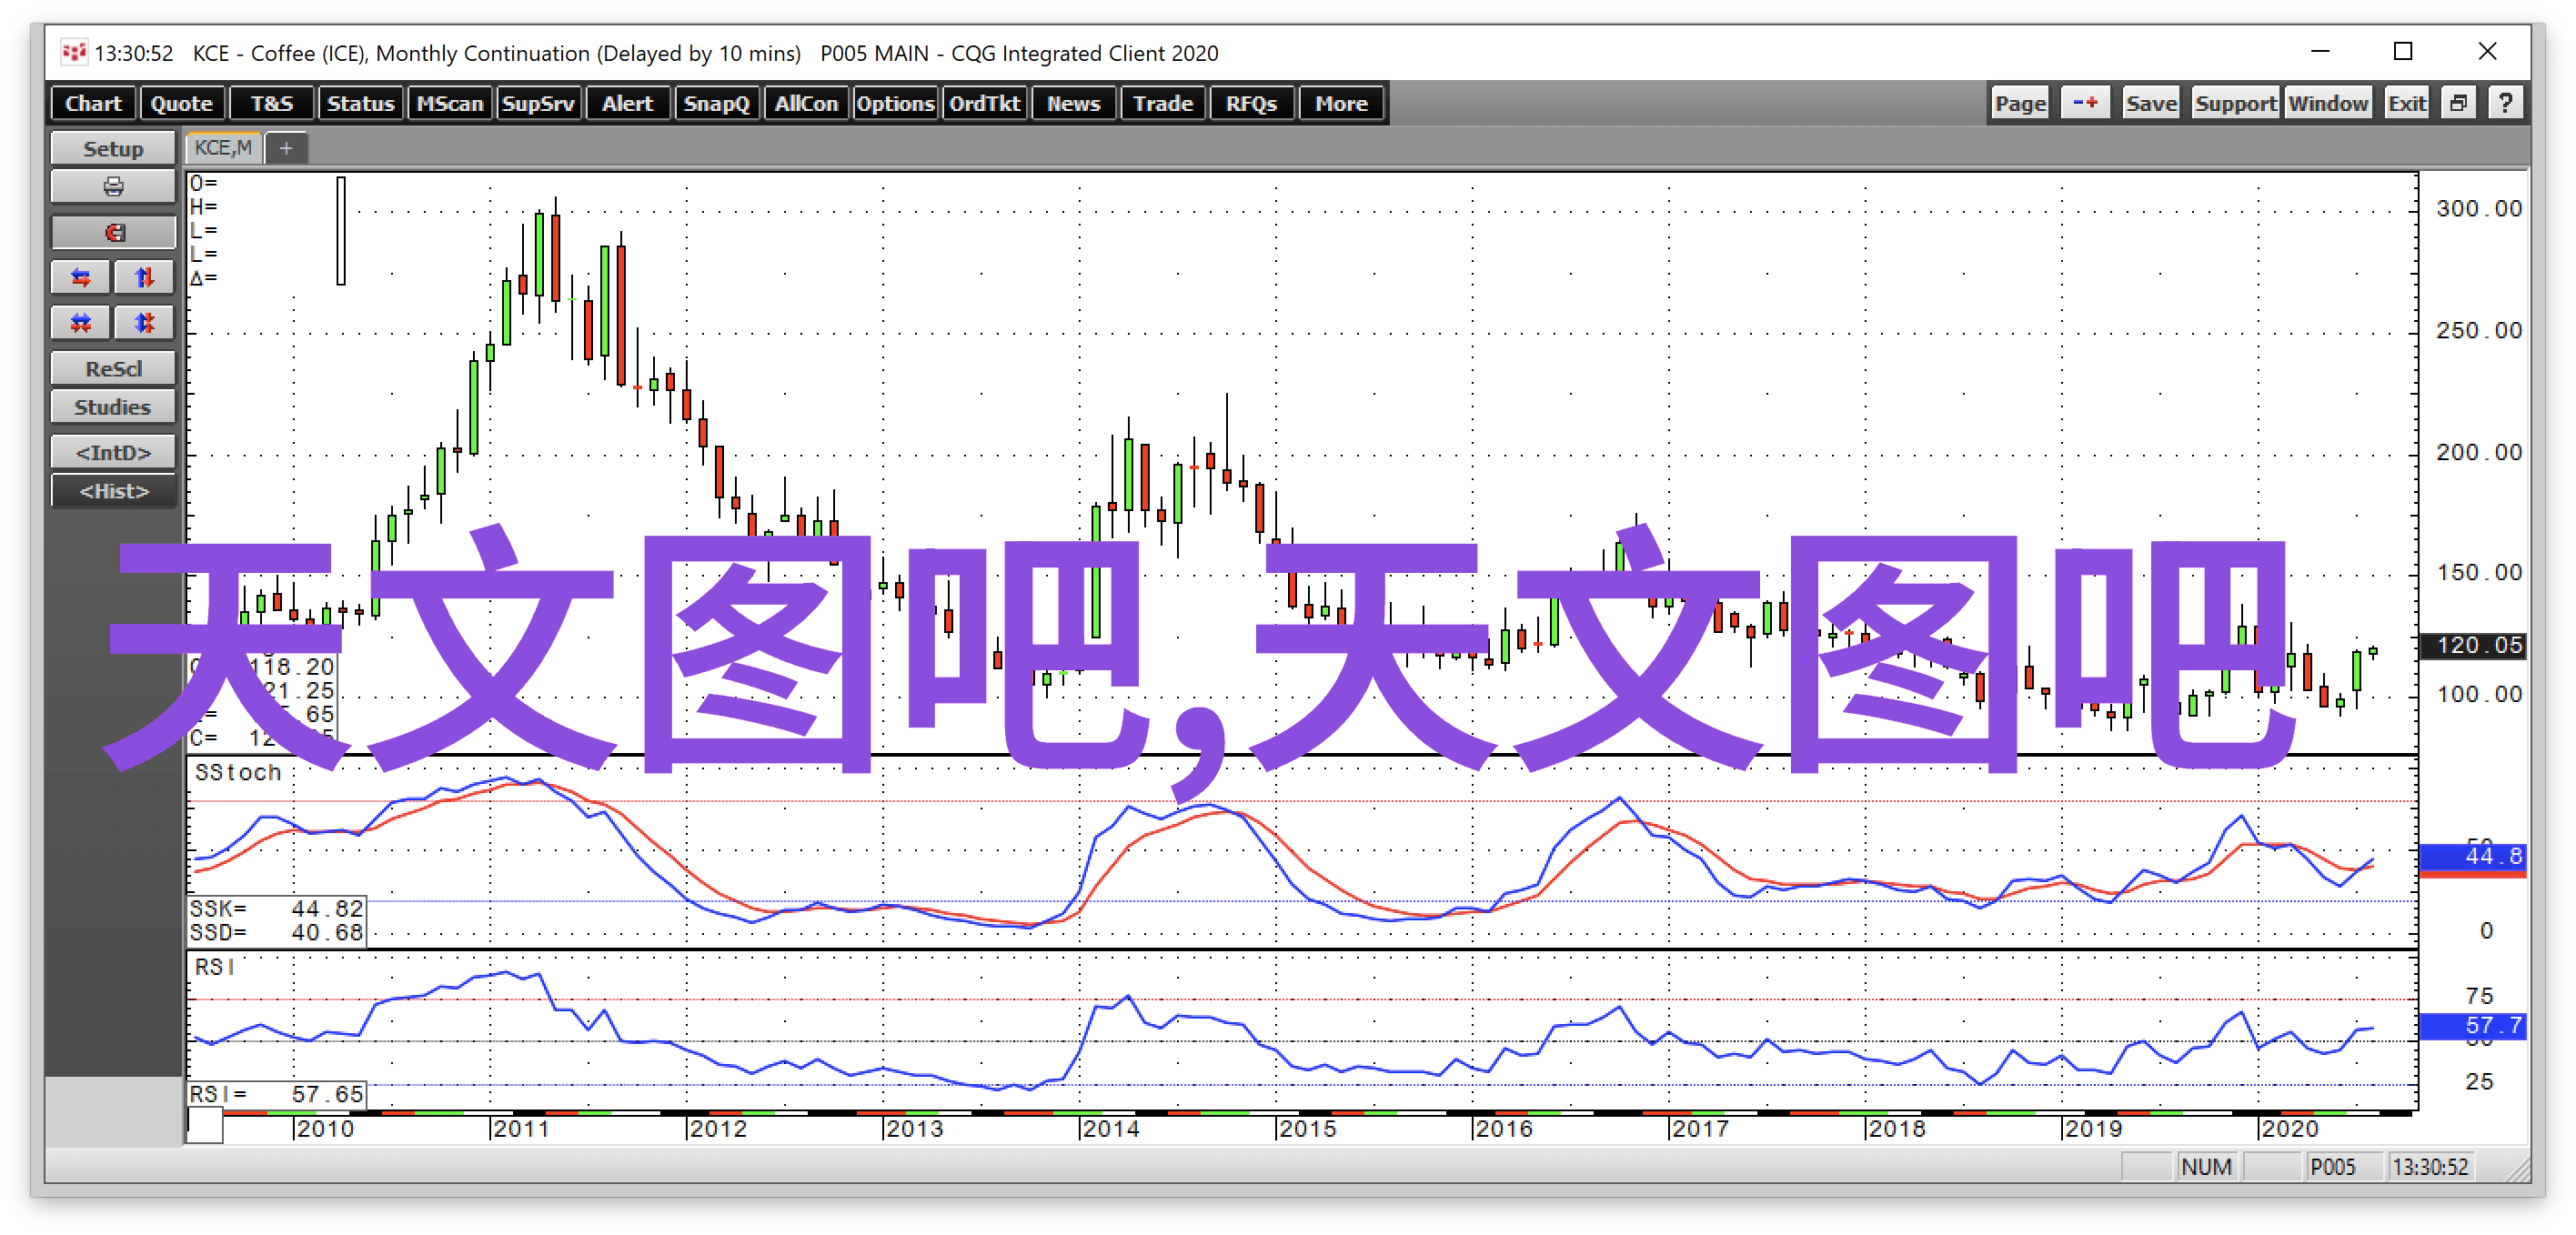Open the MScan market scanner
2576x1235 pixels.
pyautogui.click(x=449, y=103)
